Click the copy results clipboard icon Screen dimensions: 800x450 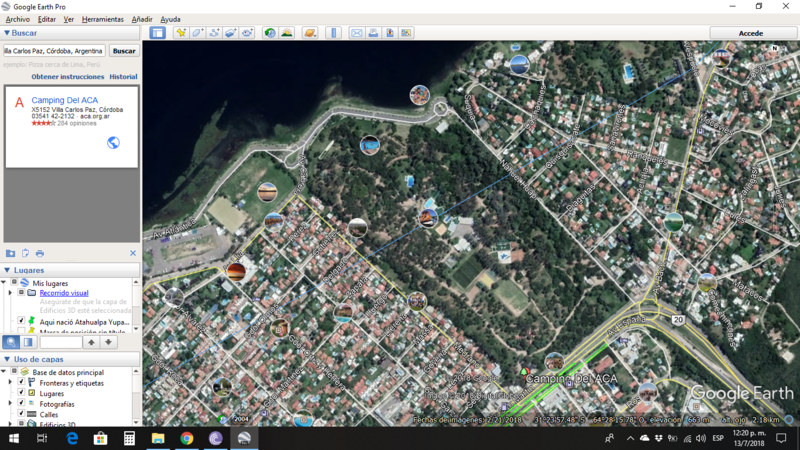(x=25, y=253)
